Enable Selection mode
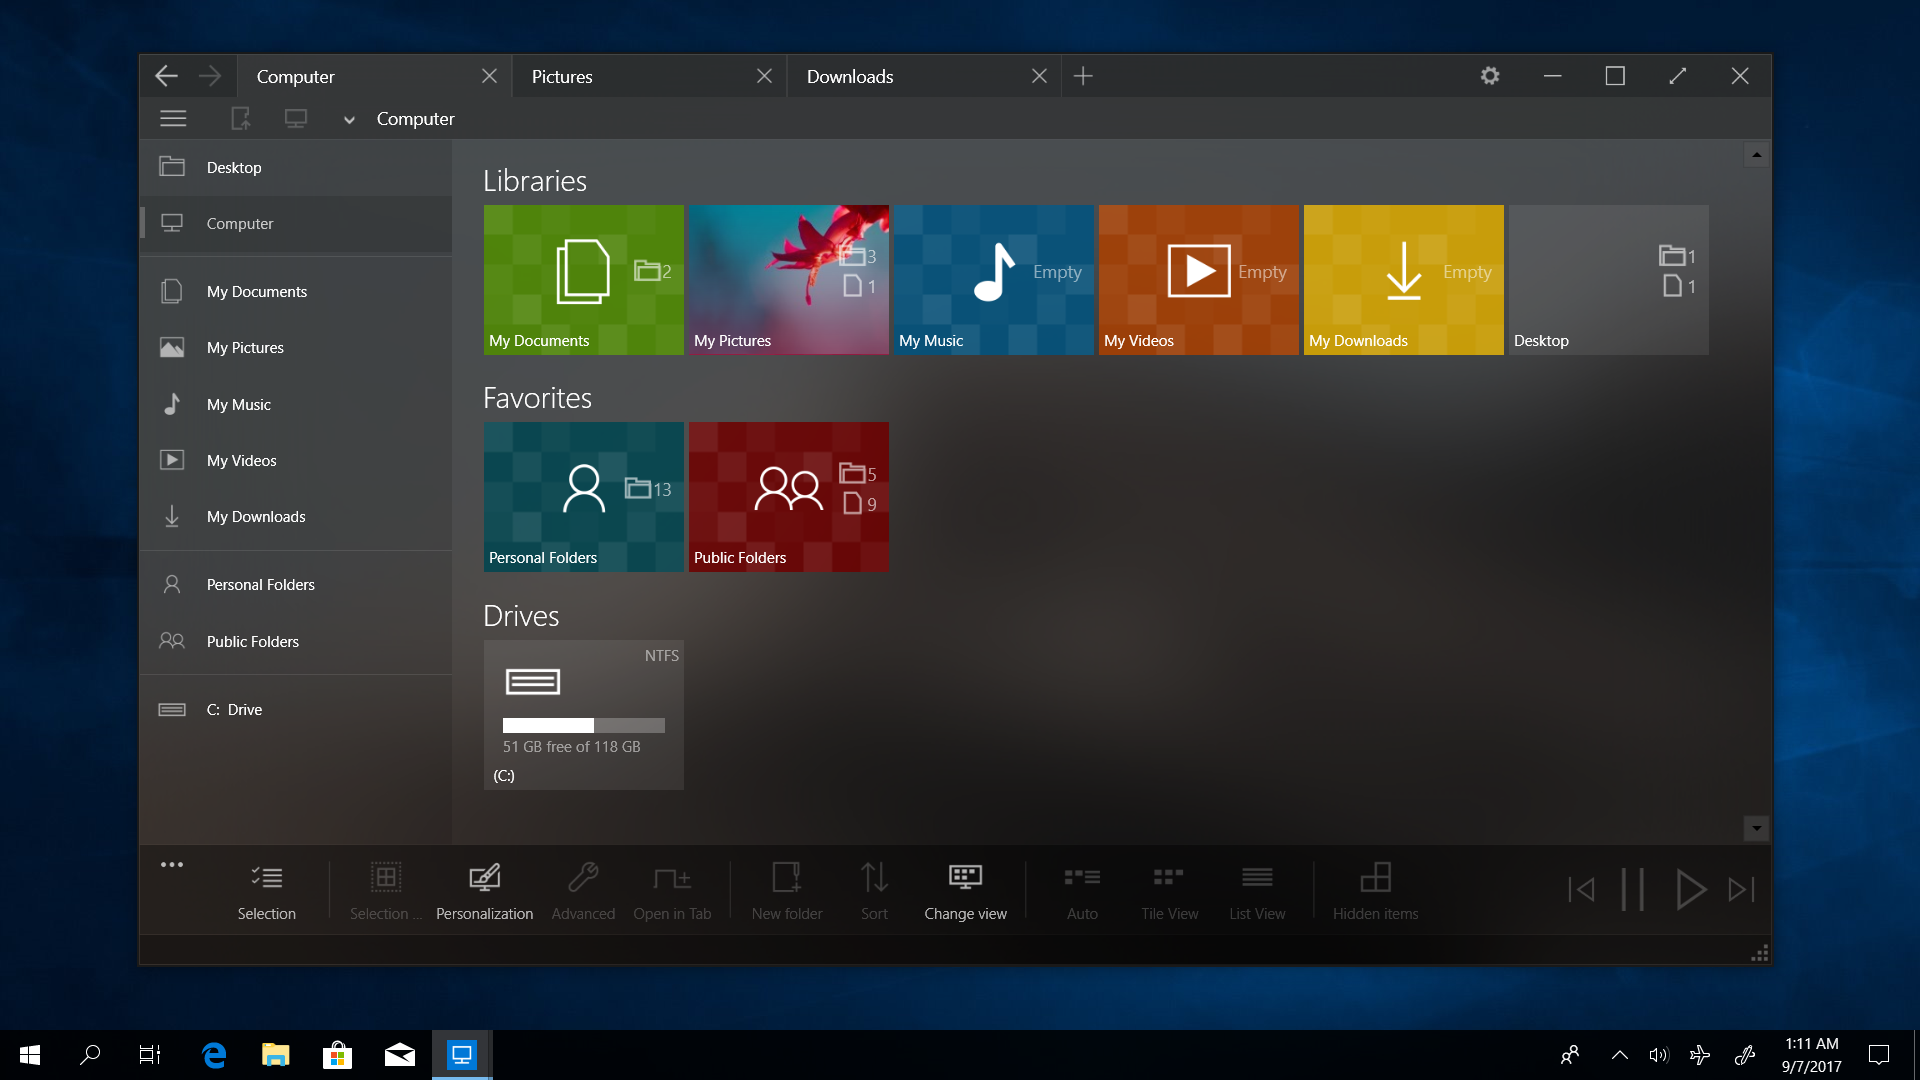This screenshot has height=1080, width=1920. [x=266, y=889]
